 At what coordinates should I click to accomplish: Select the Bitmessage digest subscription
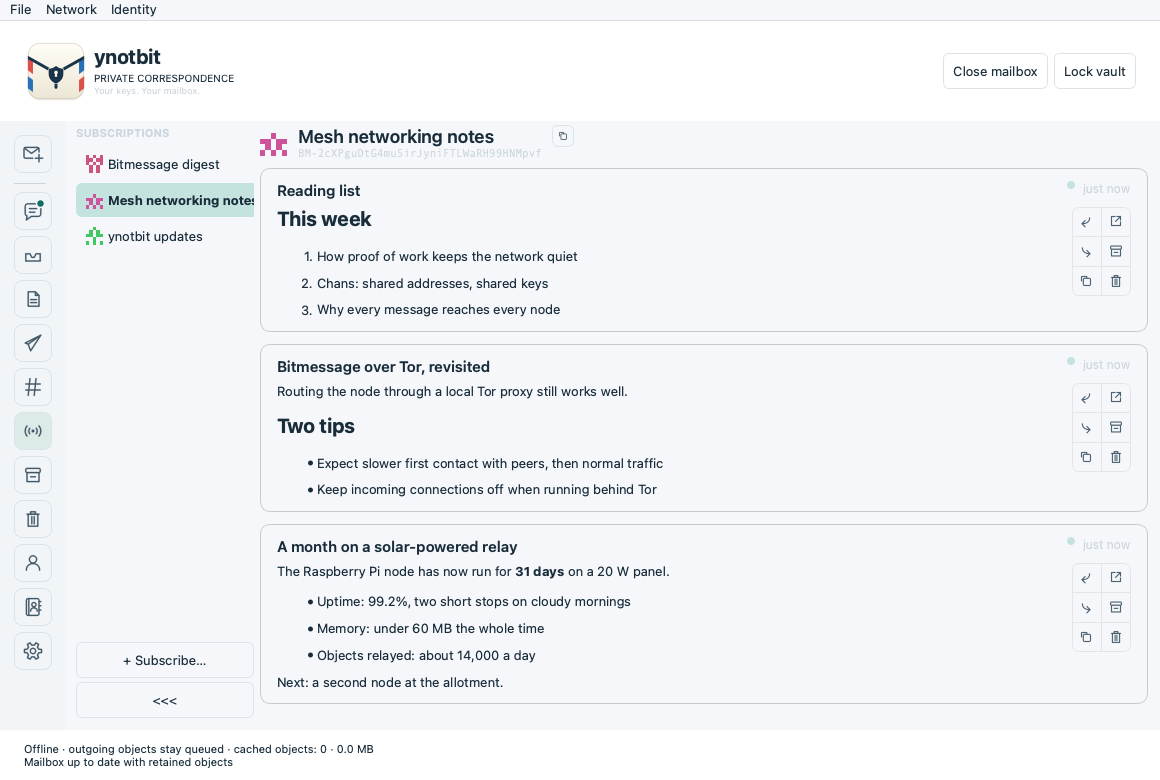165,164
